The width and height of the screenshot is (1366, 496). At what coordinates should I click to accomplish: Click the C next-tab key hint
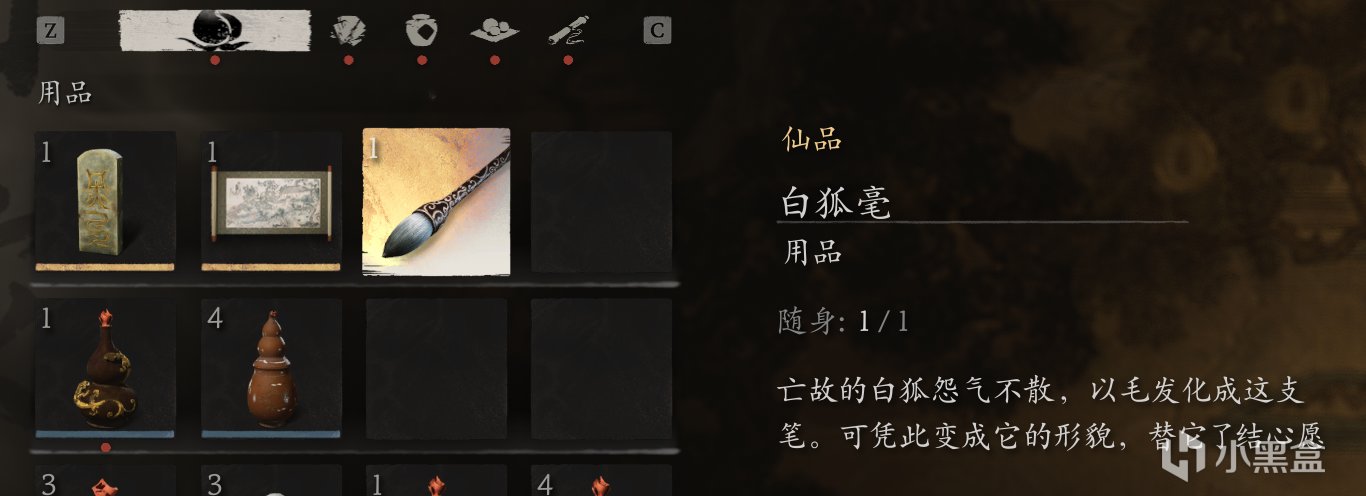[656, 31]
